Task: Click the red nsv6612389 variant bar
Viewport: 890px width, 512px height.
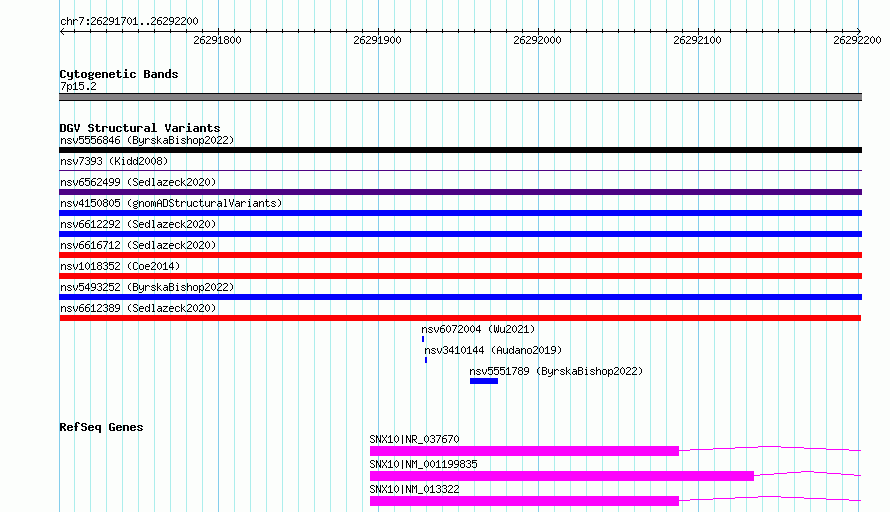Action: (x=460, y=318)
